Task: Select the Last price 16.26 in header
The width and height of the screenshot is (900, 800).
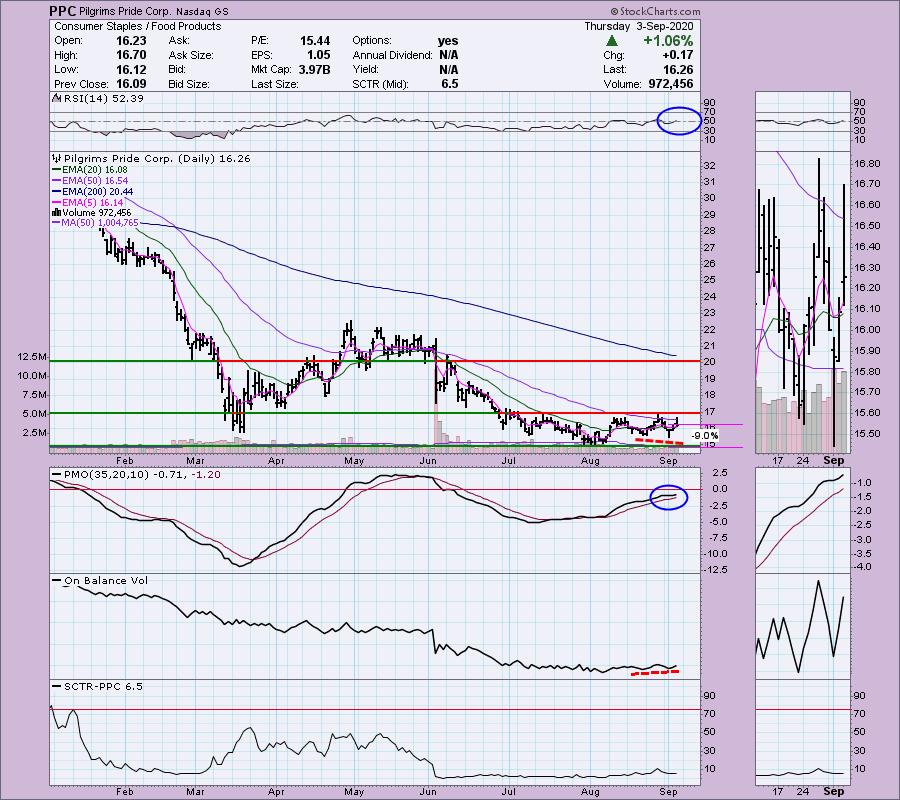Action: click(x=678, y=69)
